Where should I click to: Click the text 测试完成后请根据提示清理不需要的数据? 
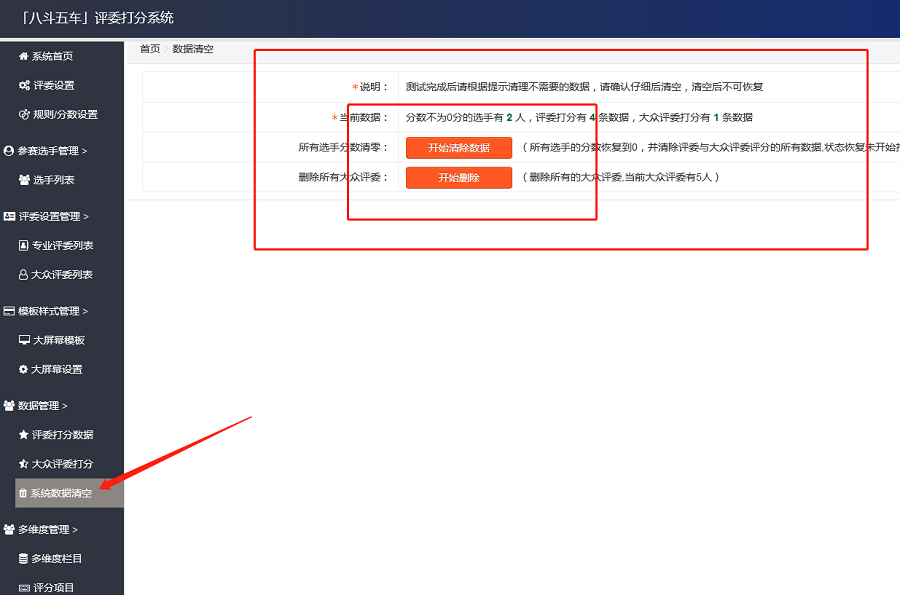498,87
